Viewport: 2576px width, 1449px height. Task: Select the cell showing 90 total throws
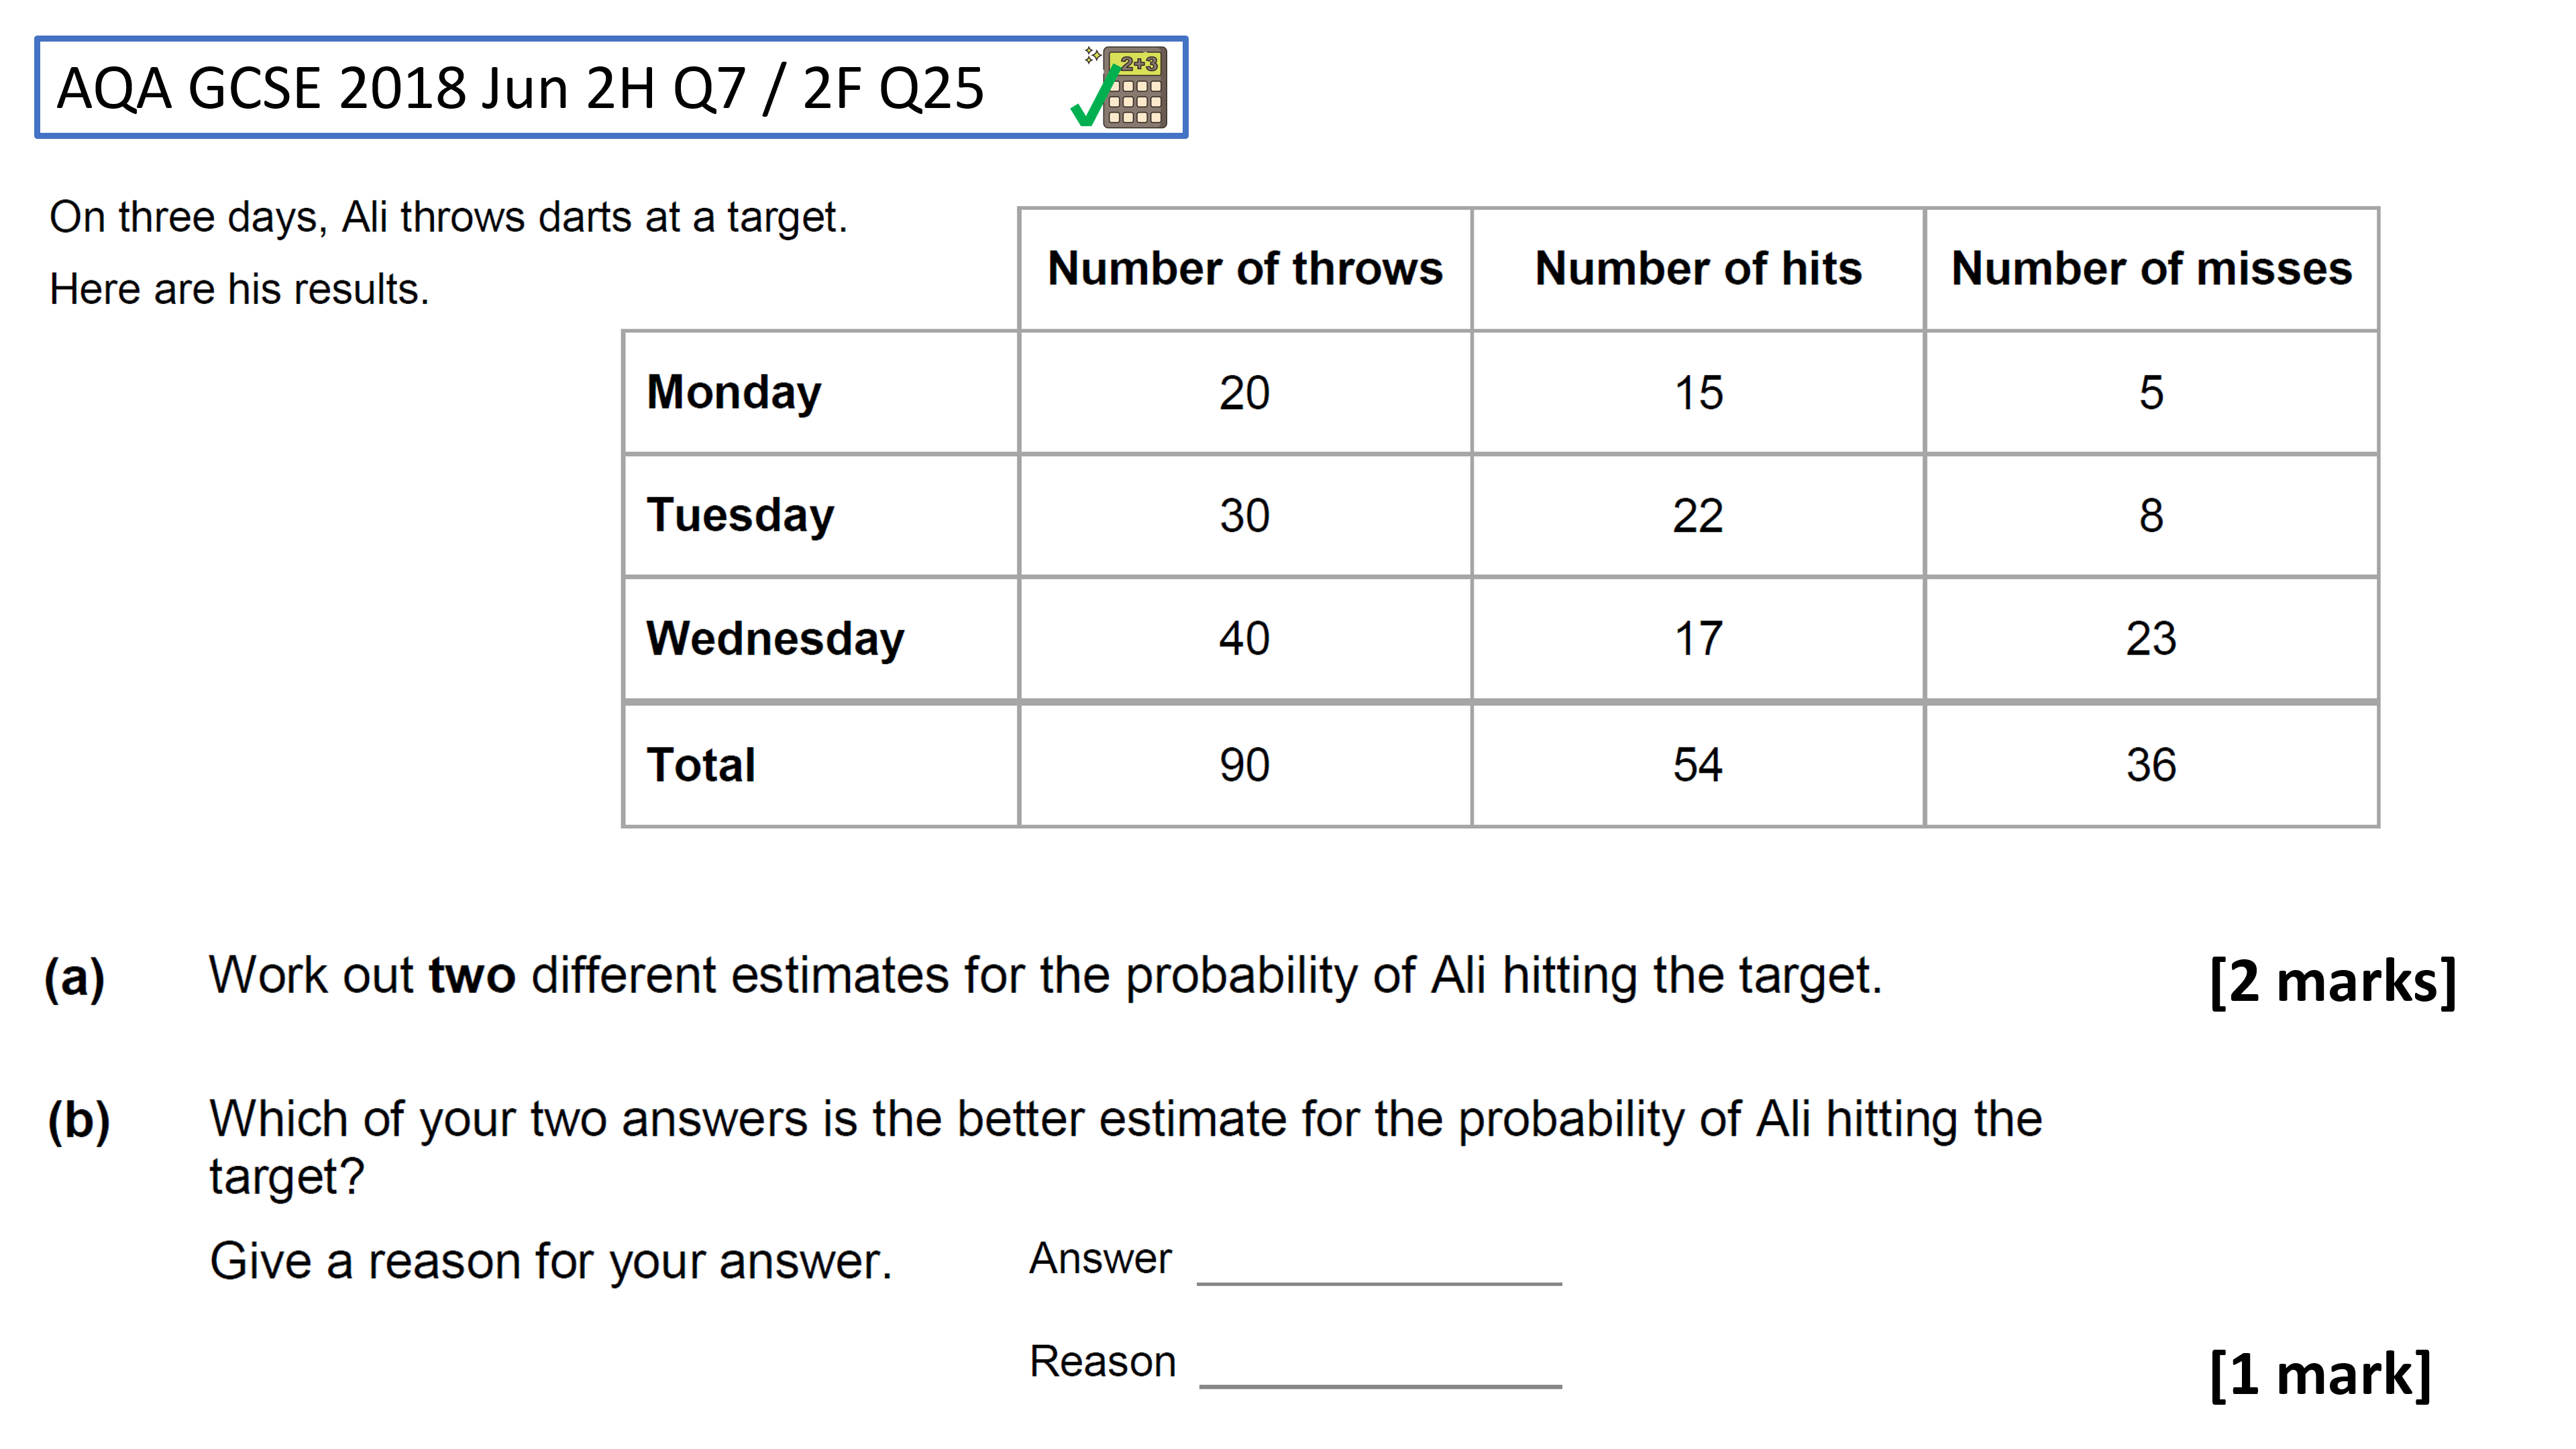coord(1245,765)
